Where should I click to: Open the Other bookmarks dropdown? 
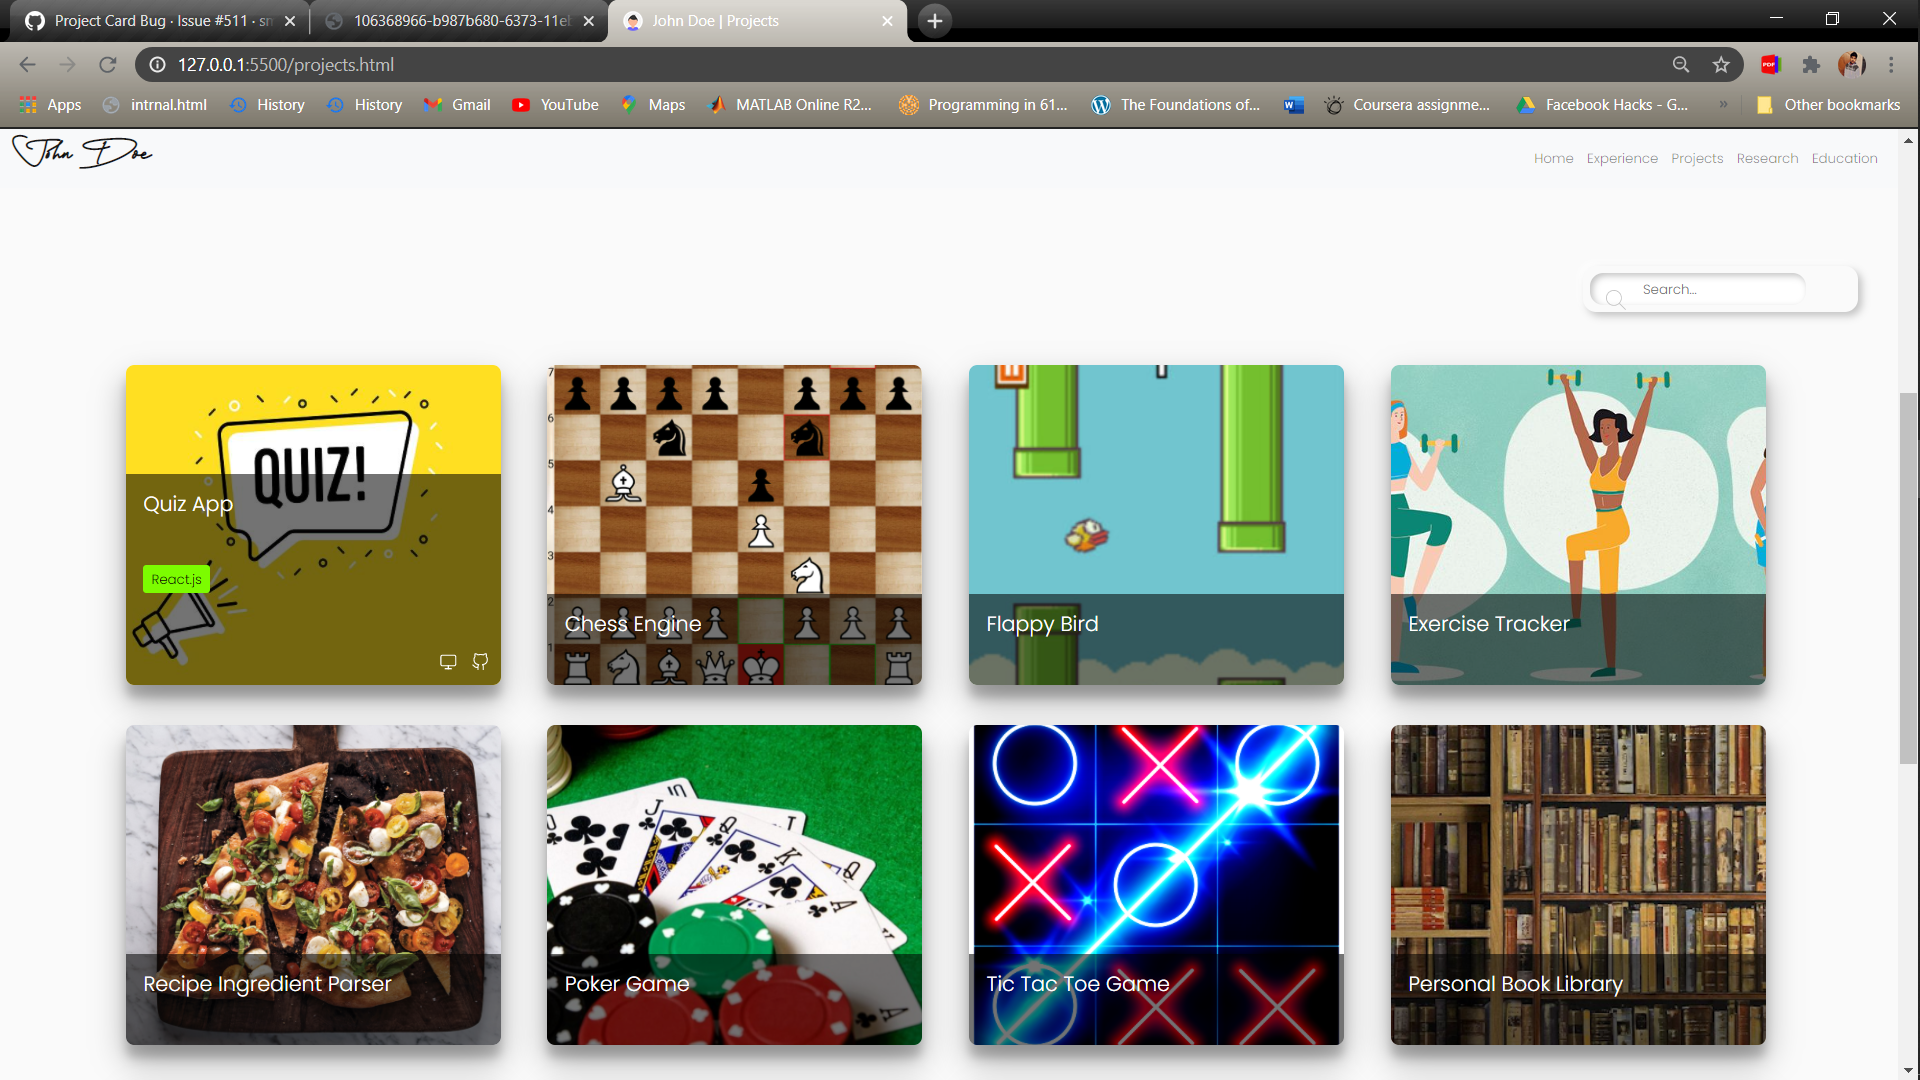tap(1828, 104)
